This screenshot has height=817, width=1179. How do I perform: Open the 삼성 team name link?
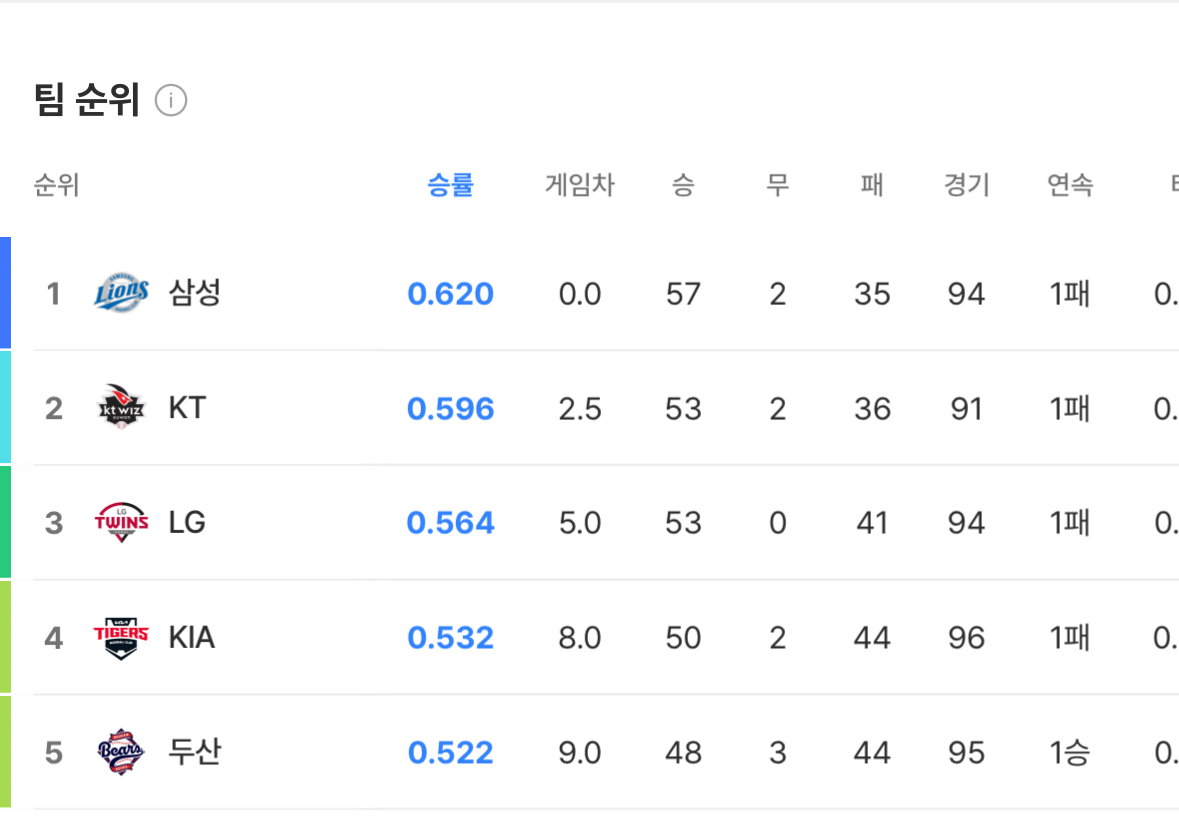click(195, 292)
